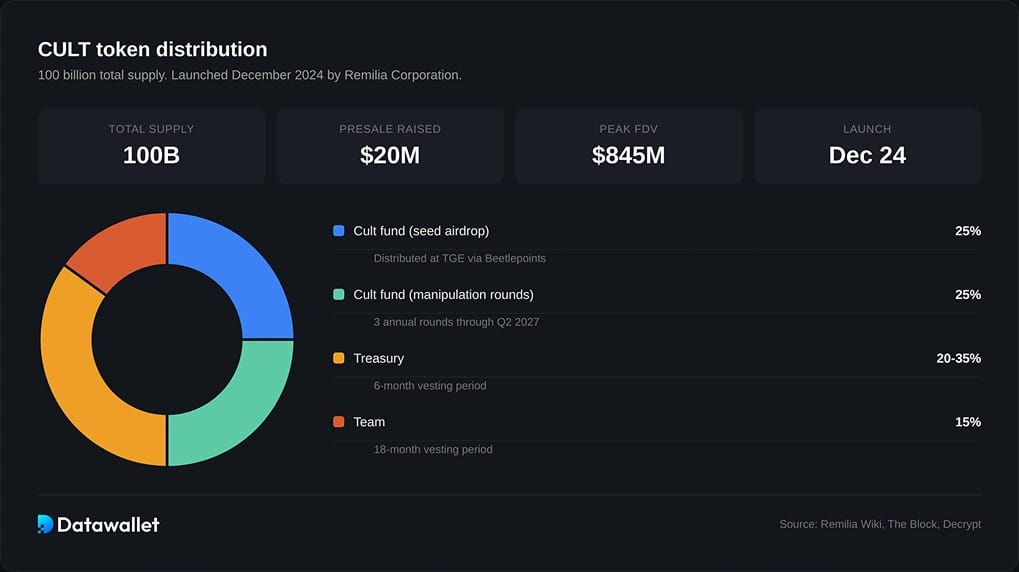Click the CULT token distribution title
The height and width of the screenshot is (572, 1019).
153,49
